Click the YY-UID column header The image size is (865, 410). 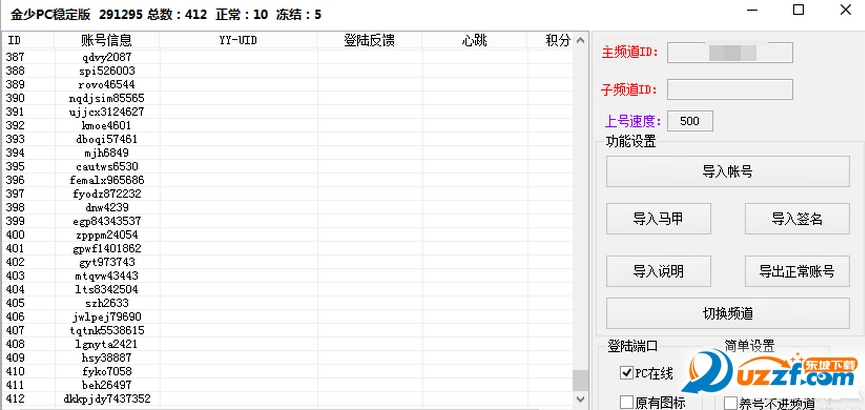[238, 40]
